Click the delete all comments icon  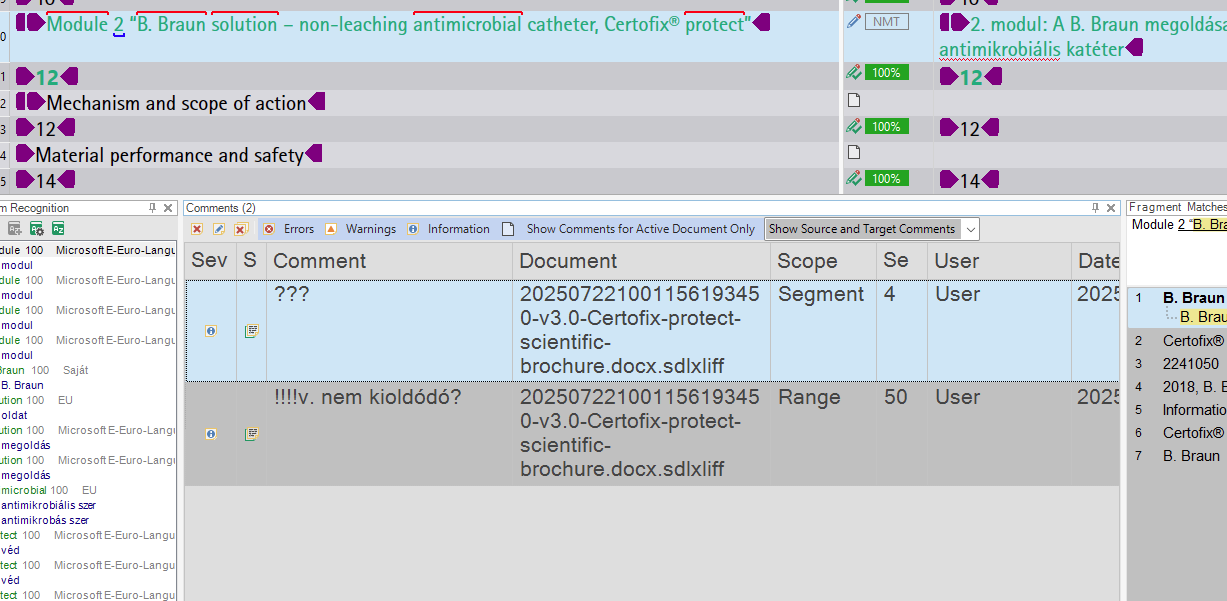coord(240,229)
